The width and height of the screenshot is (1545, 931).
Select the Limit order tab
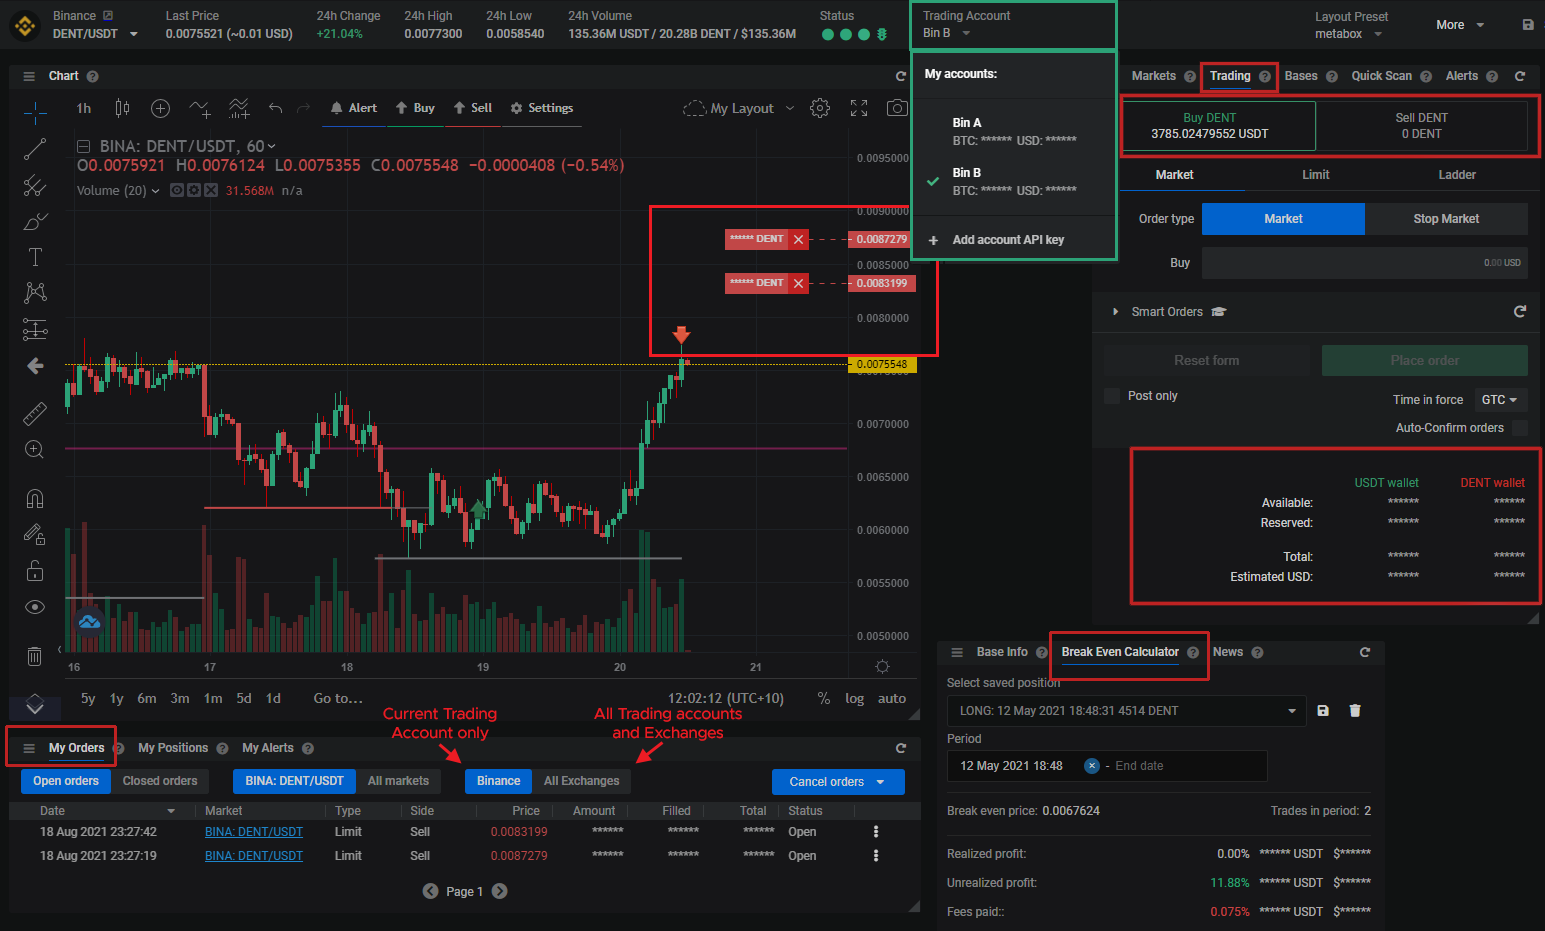[x=1316, y=175]
